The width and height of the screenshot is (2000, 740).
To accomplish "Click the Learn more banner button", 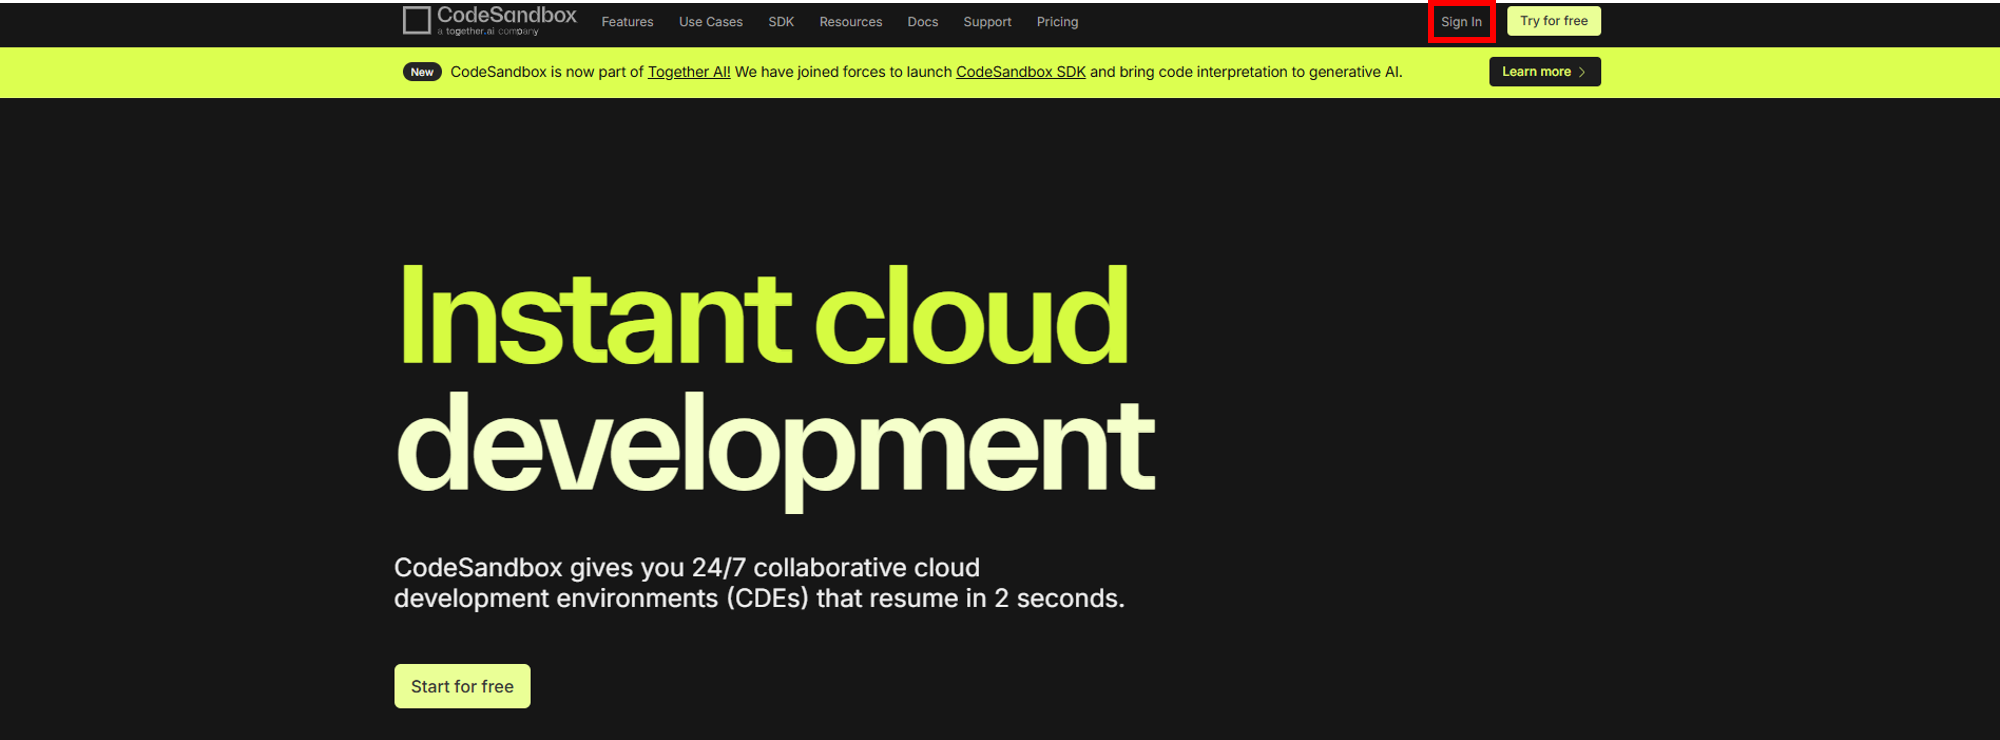I will click(1545, 72).
